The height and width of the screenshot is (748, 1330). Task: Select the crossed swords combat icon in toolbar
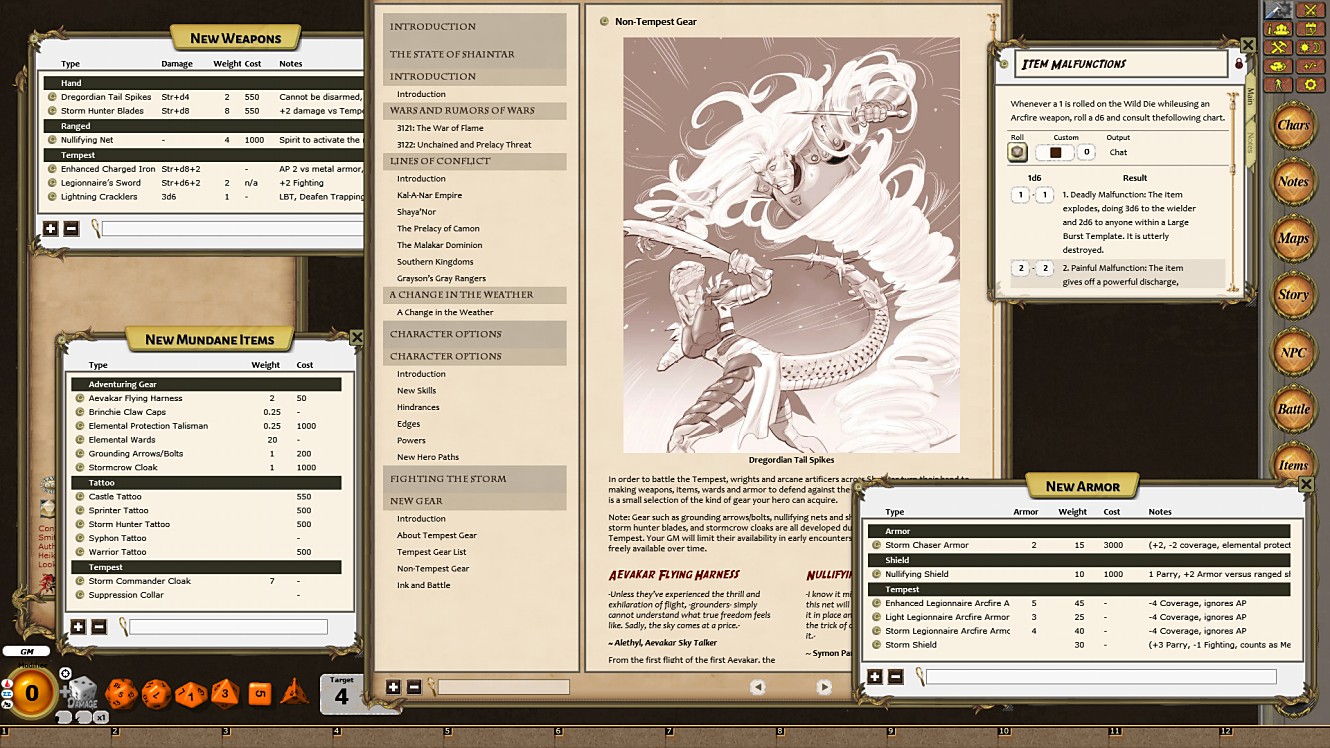coord(1311,12)
